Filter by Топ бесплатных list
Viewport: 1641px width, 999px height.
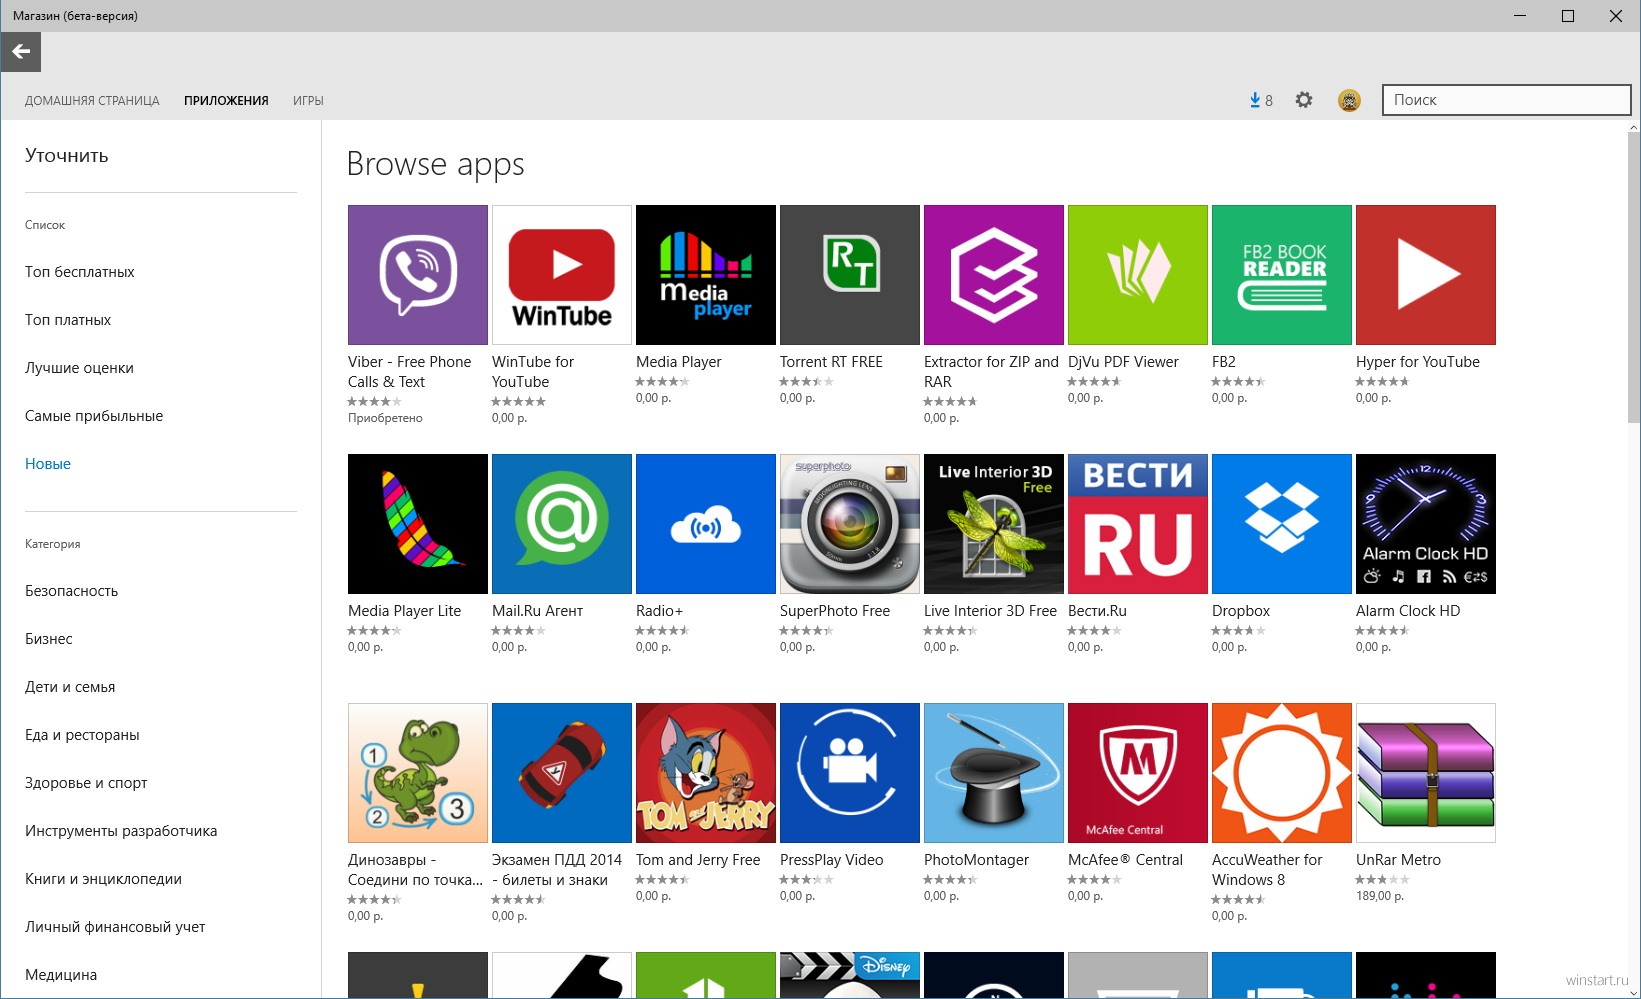[x=80, y=272]
